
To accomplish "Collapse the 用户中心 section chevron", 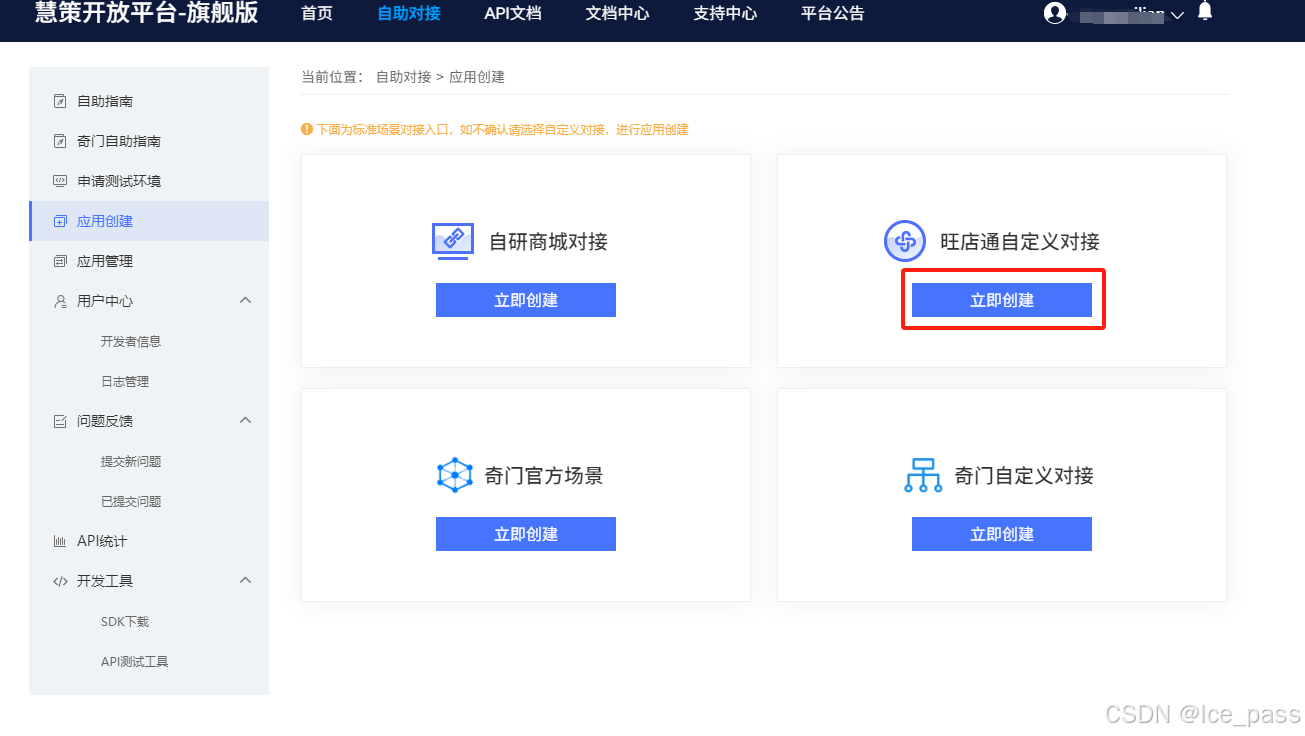I will pyautogui.click(x=245, y=300).
